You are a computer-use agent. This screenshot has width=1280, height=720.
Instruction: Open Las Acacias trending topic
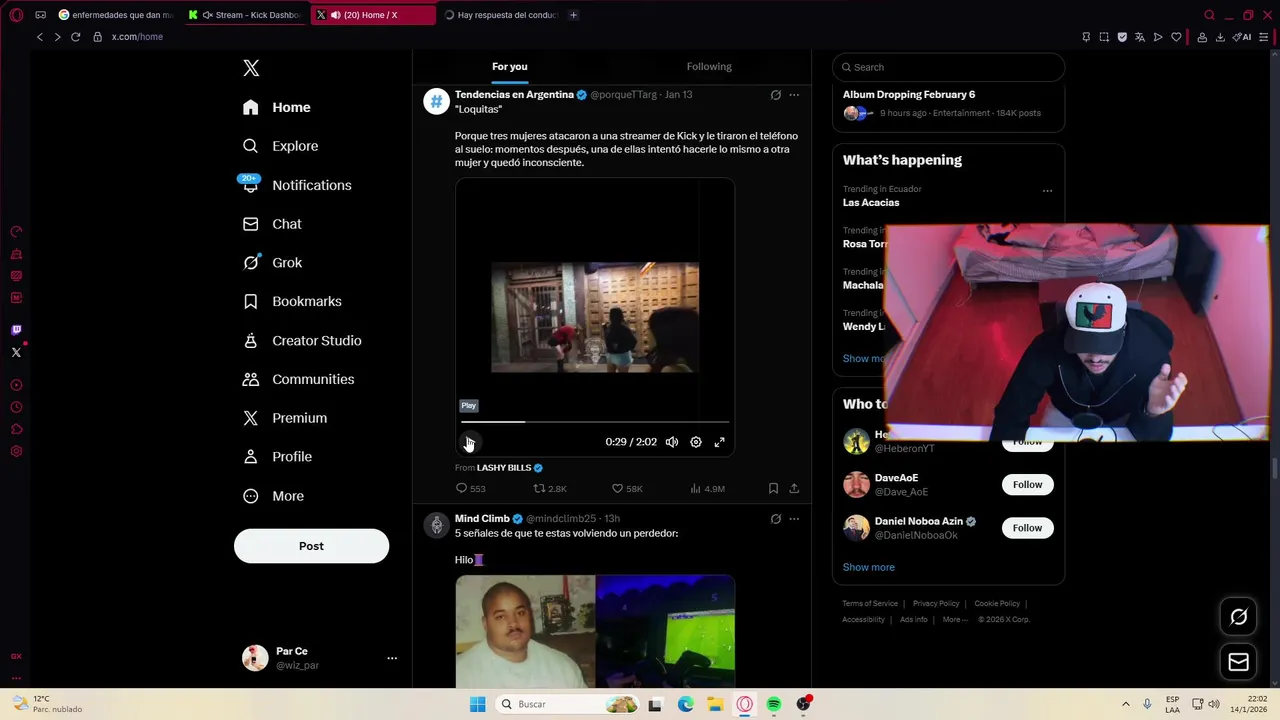point(871,203)
